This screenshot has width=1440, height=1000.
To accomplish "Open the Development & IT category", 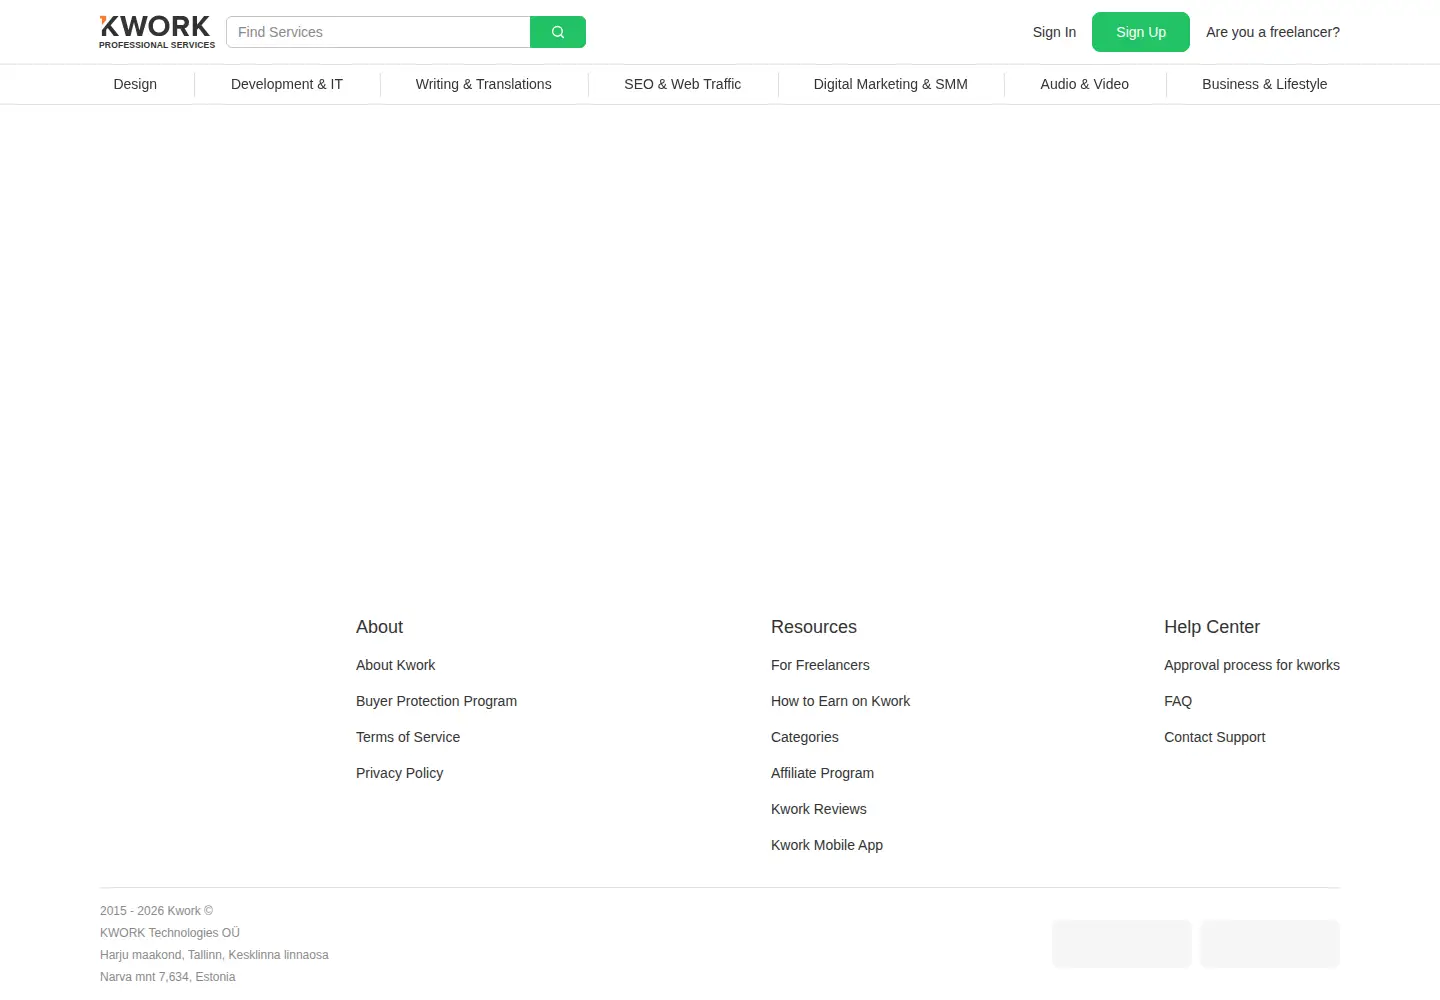I will tap(287, 84).
